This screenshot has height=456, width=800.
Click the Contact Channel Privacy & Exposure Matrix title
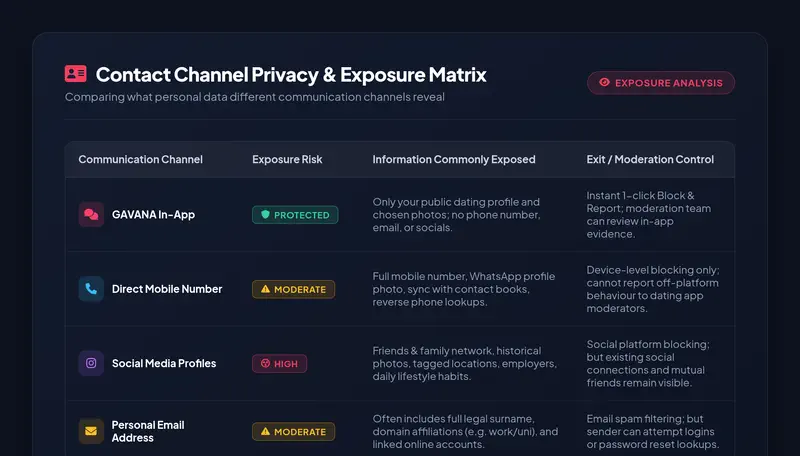(x=291, y=74)
